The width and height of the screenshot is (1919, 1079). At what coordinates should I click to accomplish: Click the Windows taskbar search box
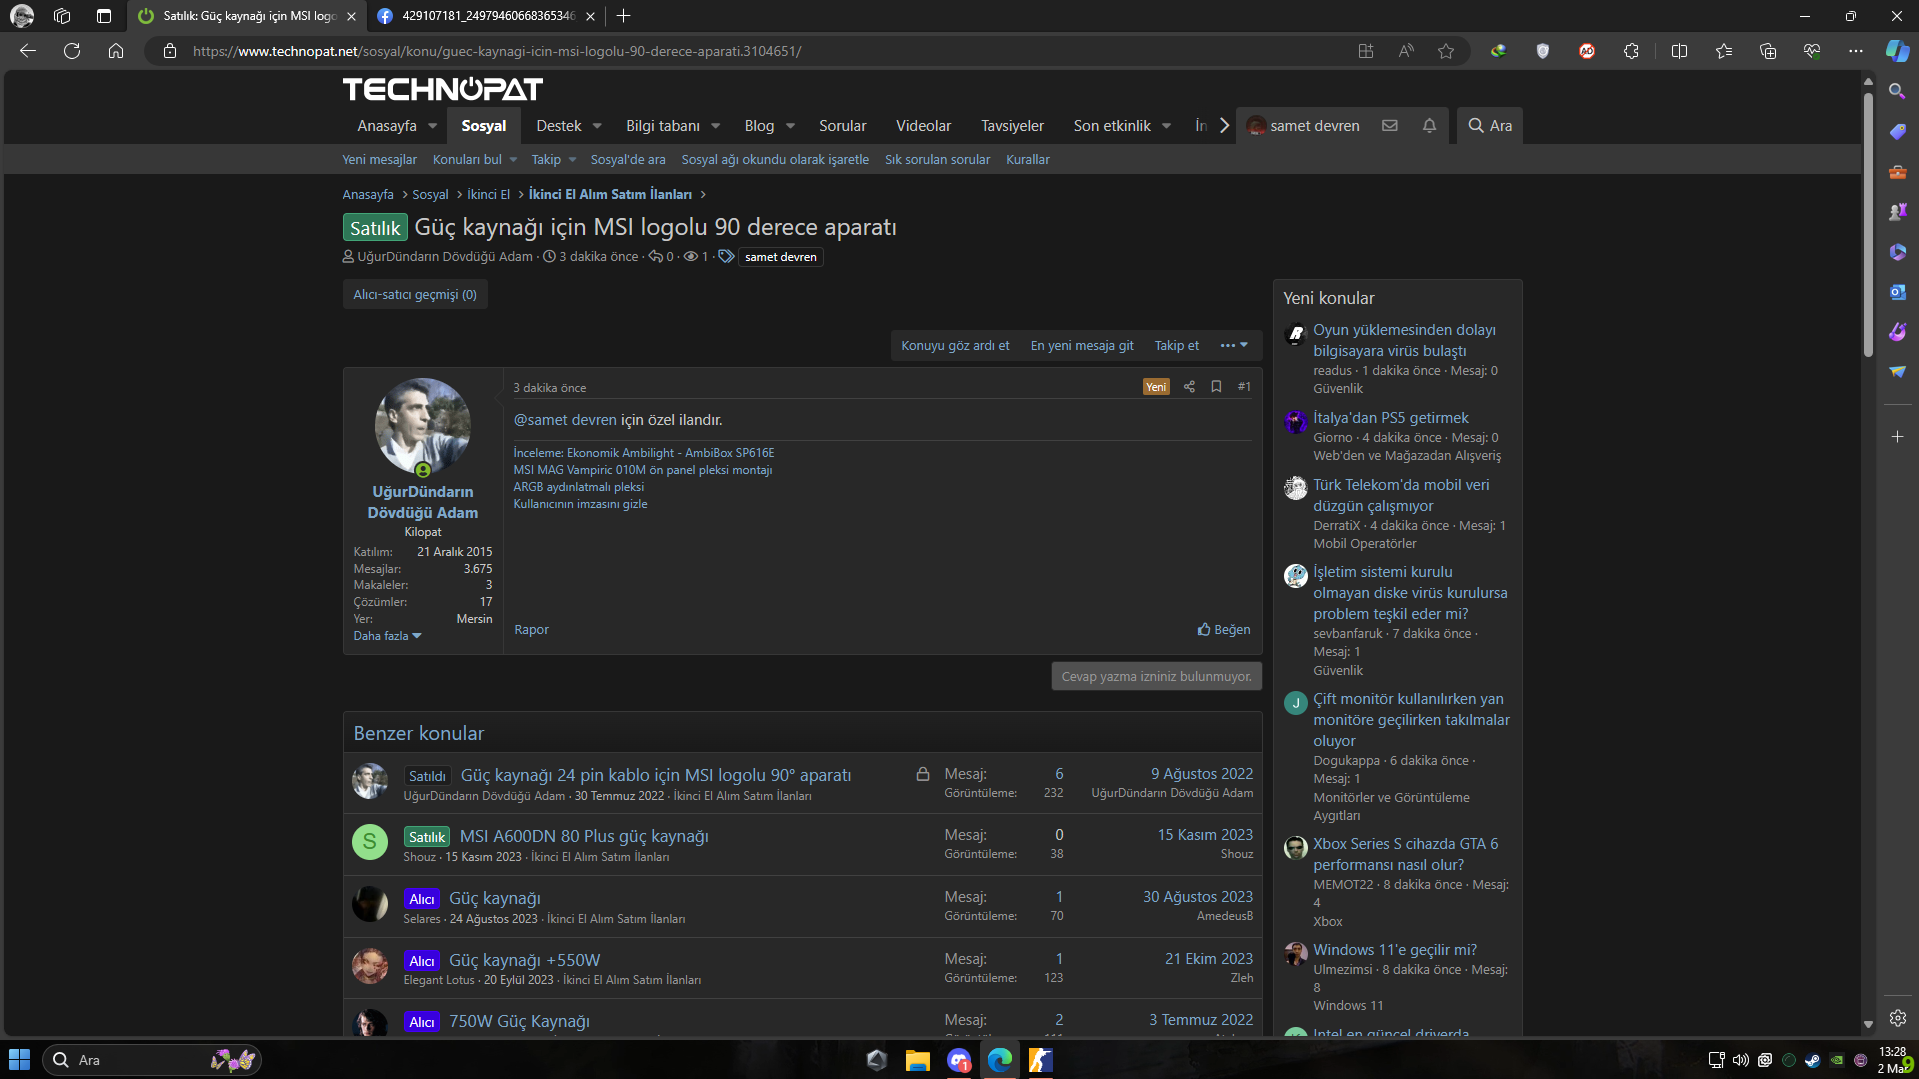click(x=152, y=1060)
